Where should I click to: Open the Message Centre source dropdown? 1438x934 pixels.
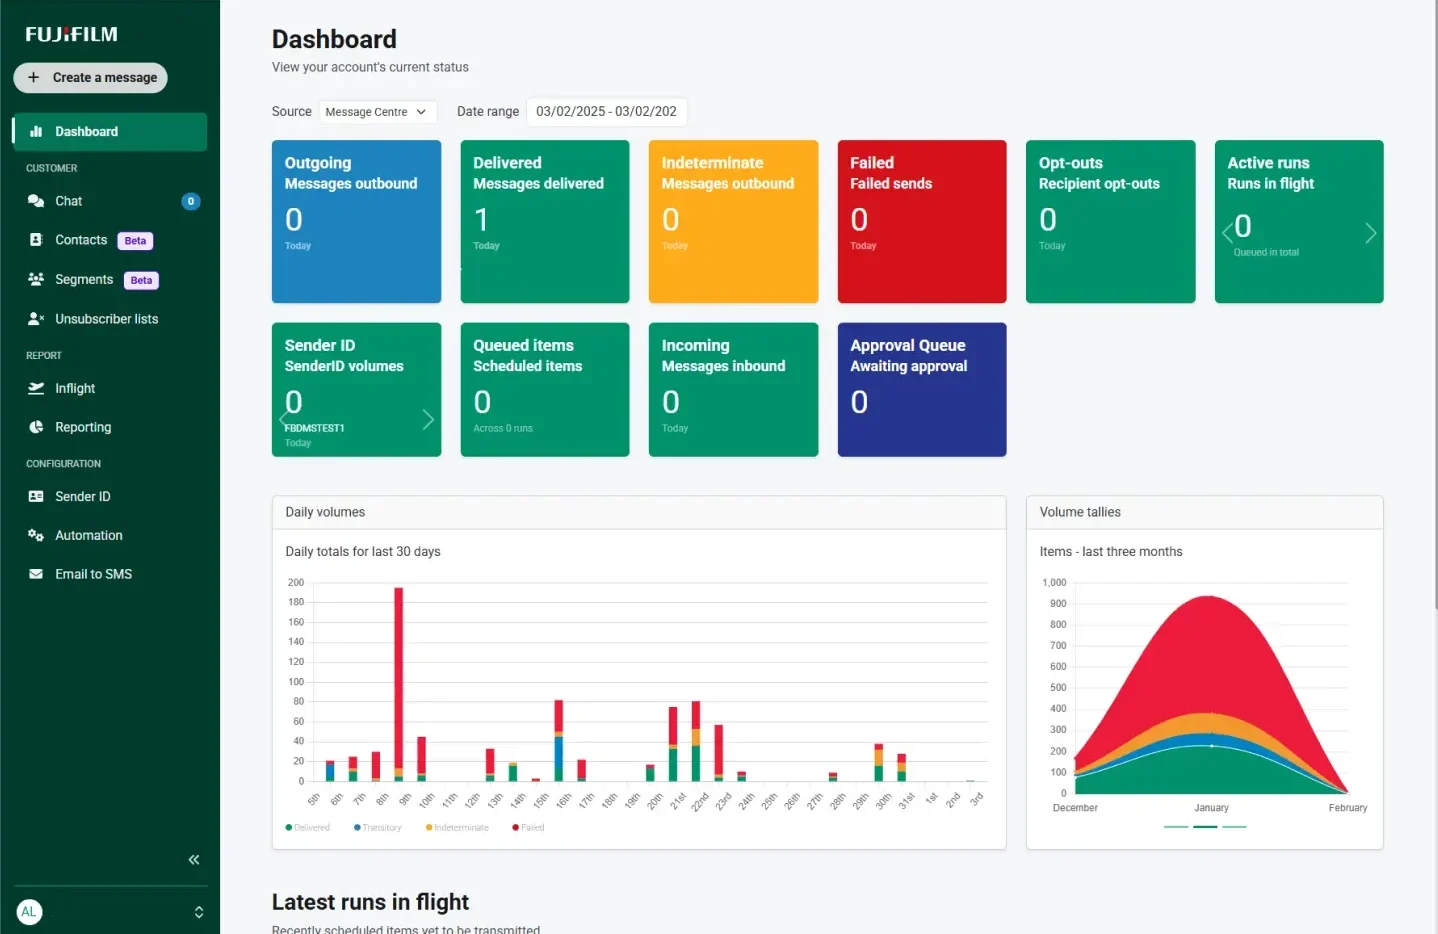376,112
